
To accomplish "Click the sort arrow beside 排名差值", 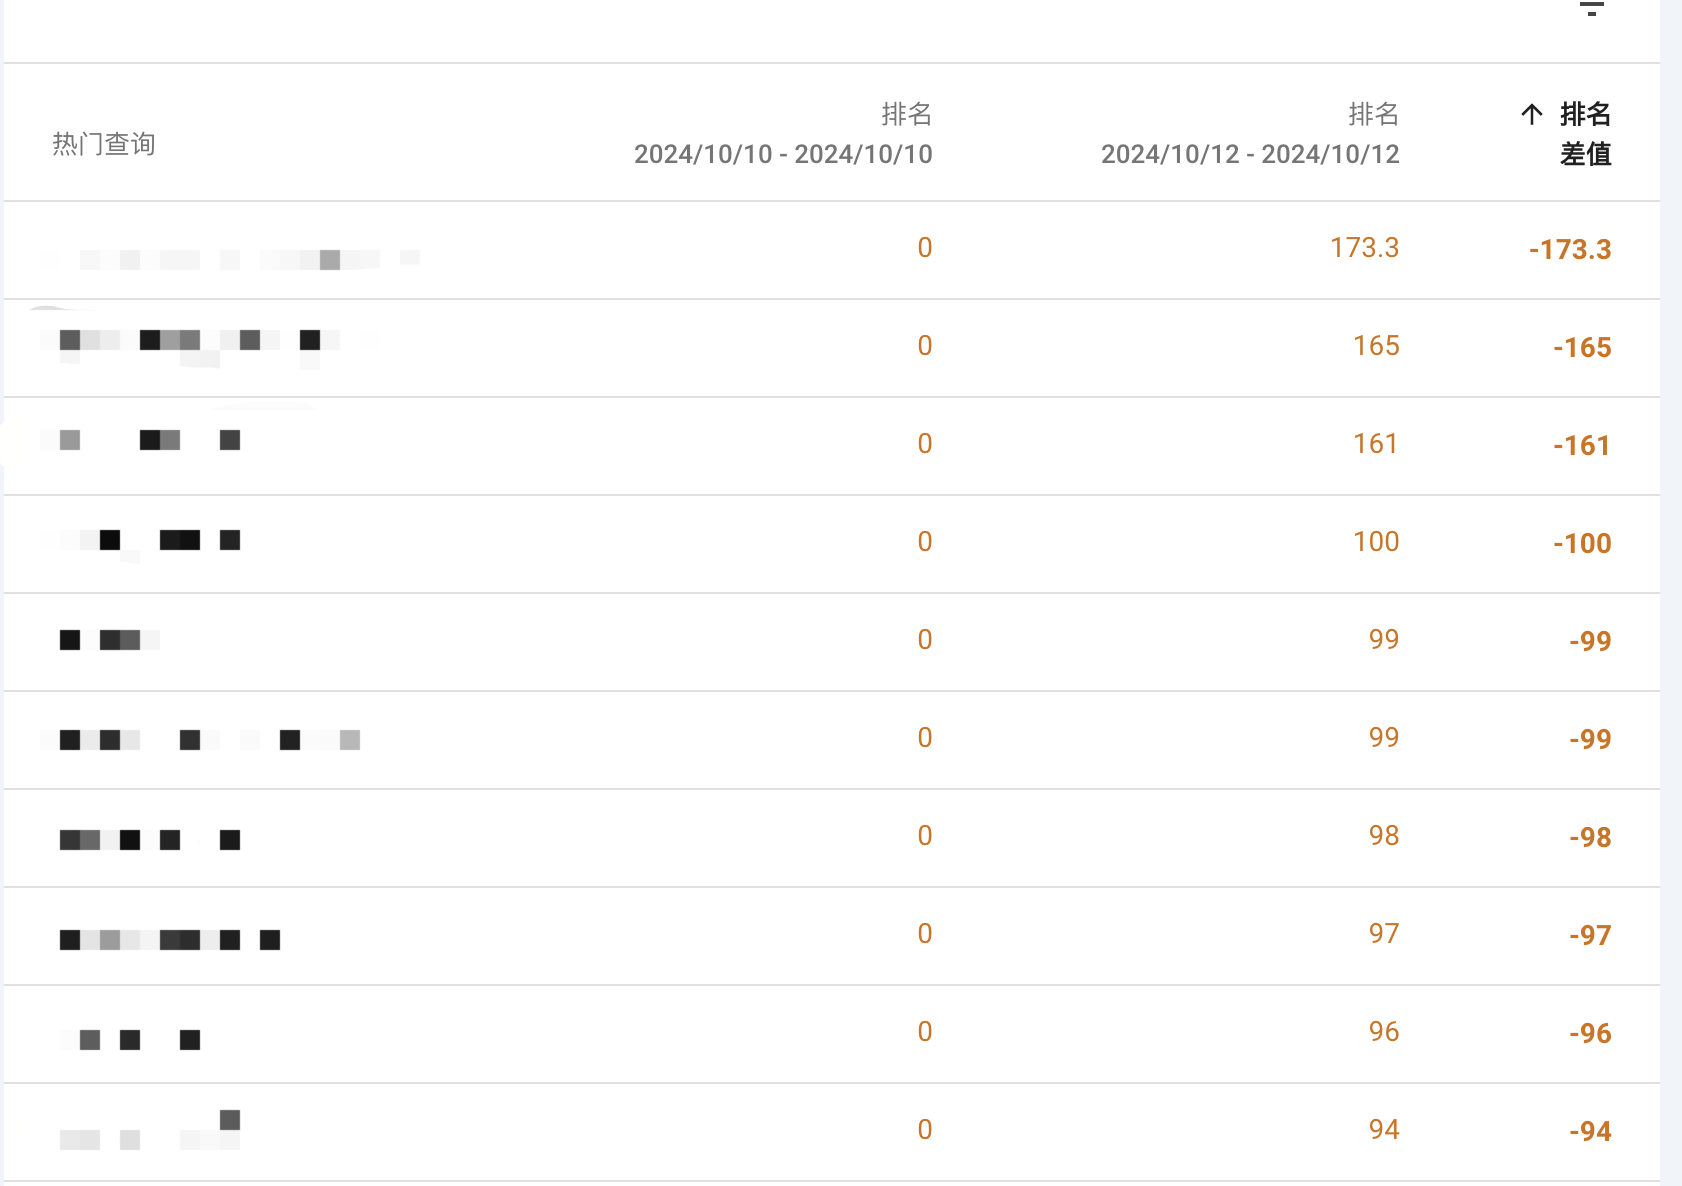I will tap(1531, 114).
